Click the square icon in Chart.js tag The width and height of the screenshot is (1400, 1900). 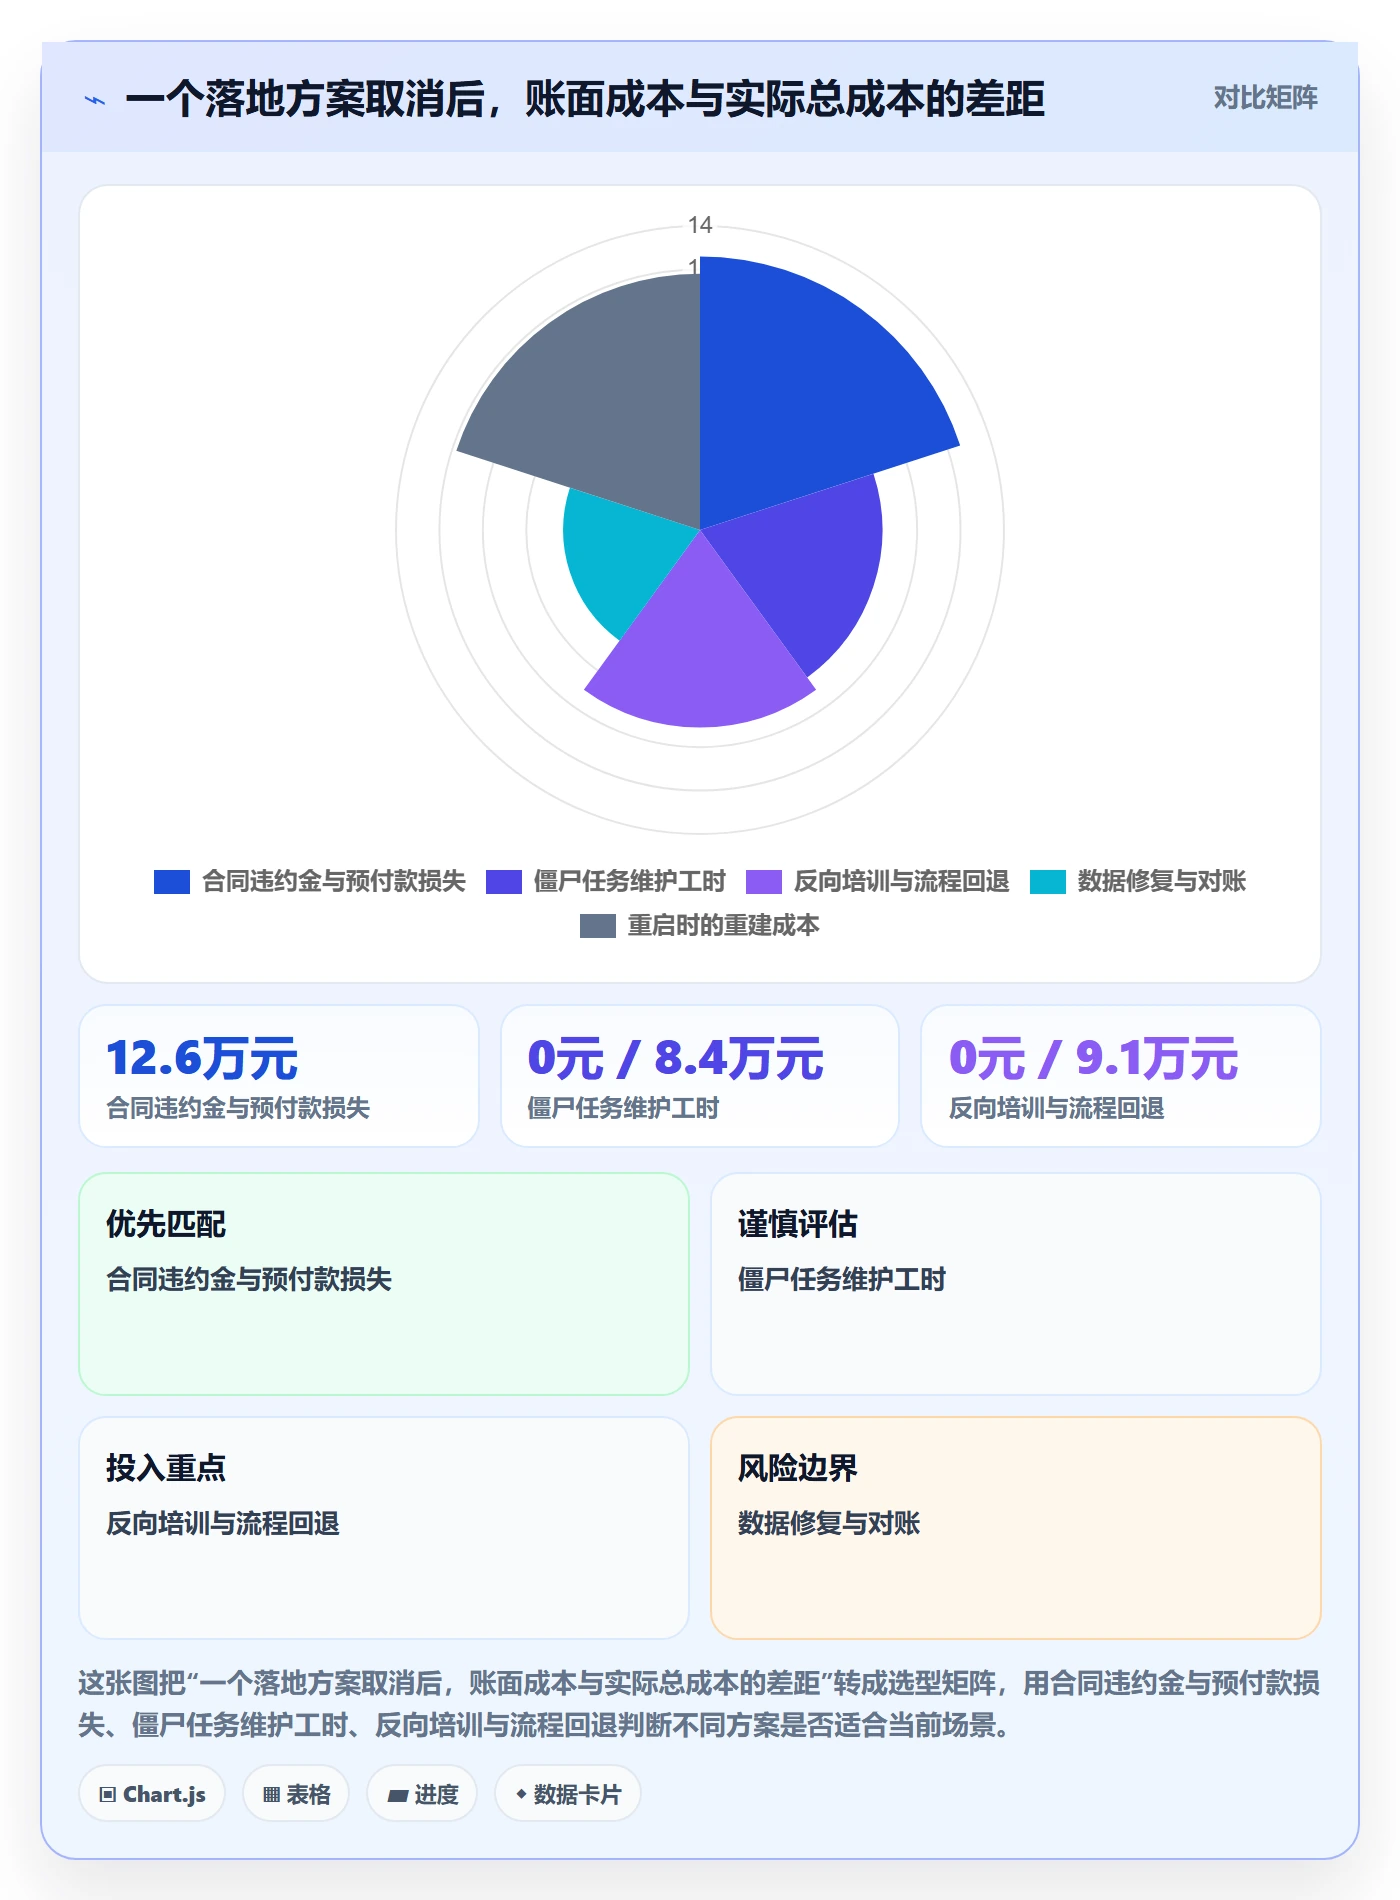point(108,1795)
